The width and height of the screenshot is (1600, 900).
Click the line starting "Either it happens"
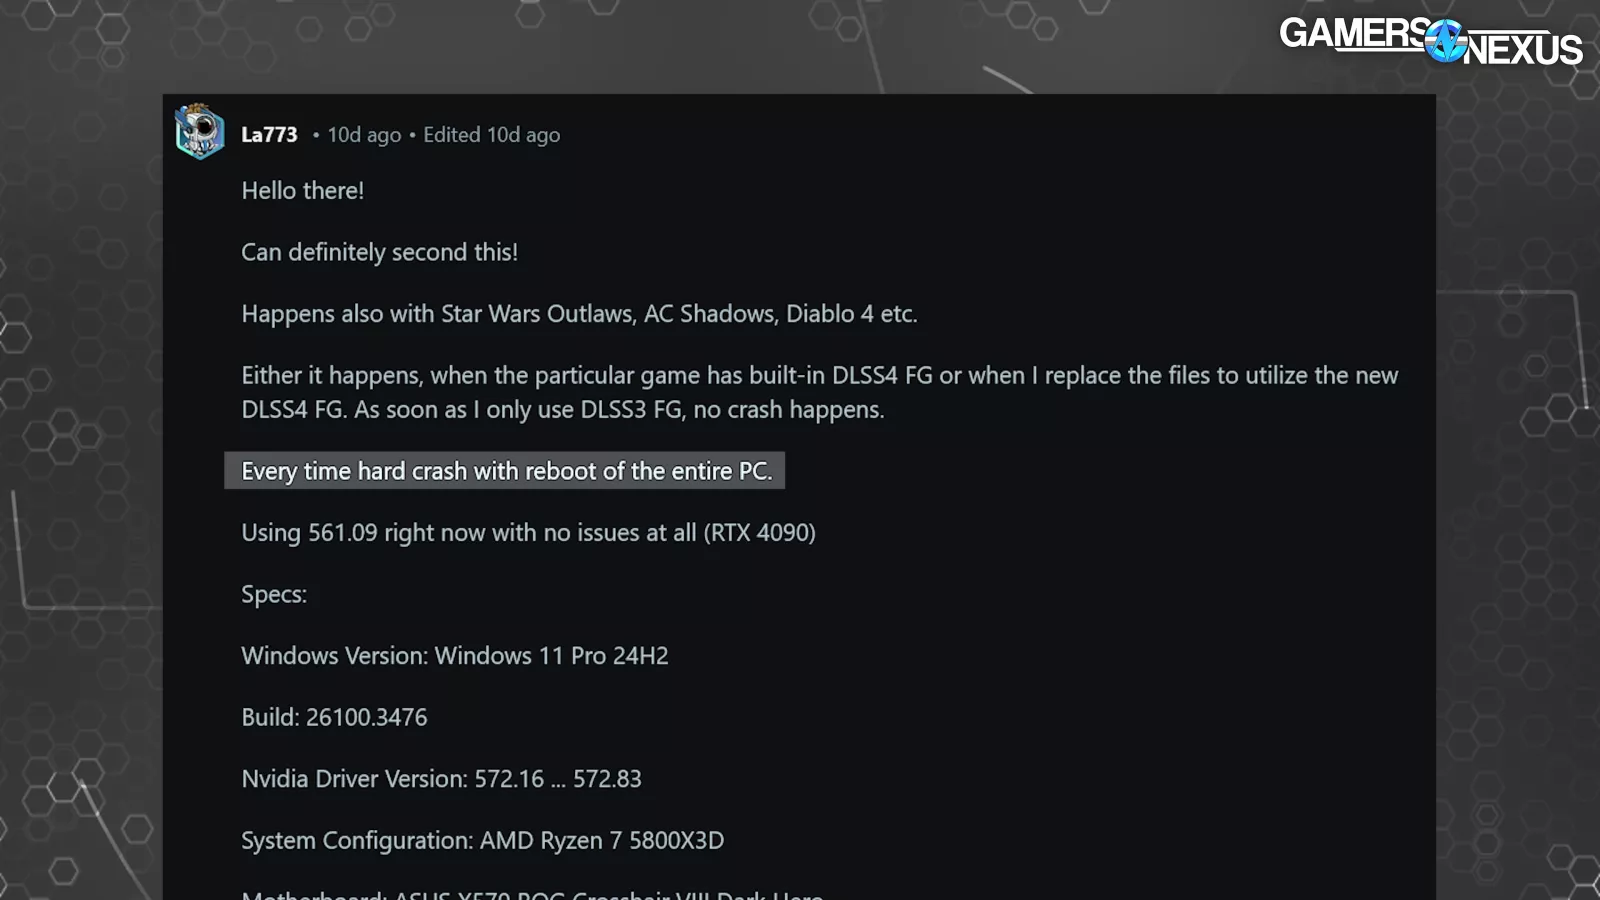pos(819,376)
